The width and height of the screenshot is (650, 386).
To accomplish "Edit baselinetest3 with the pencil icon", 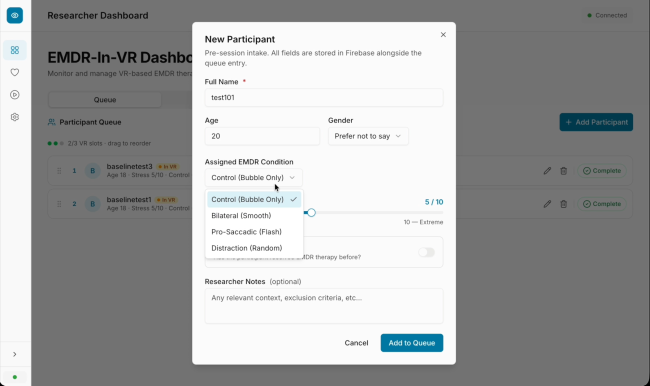I will pyautogui.click(x=547, y=171).
